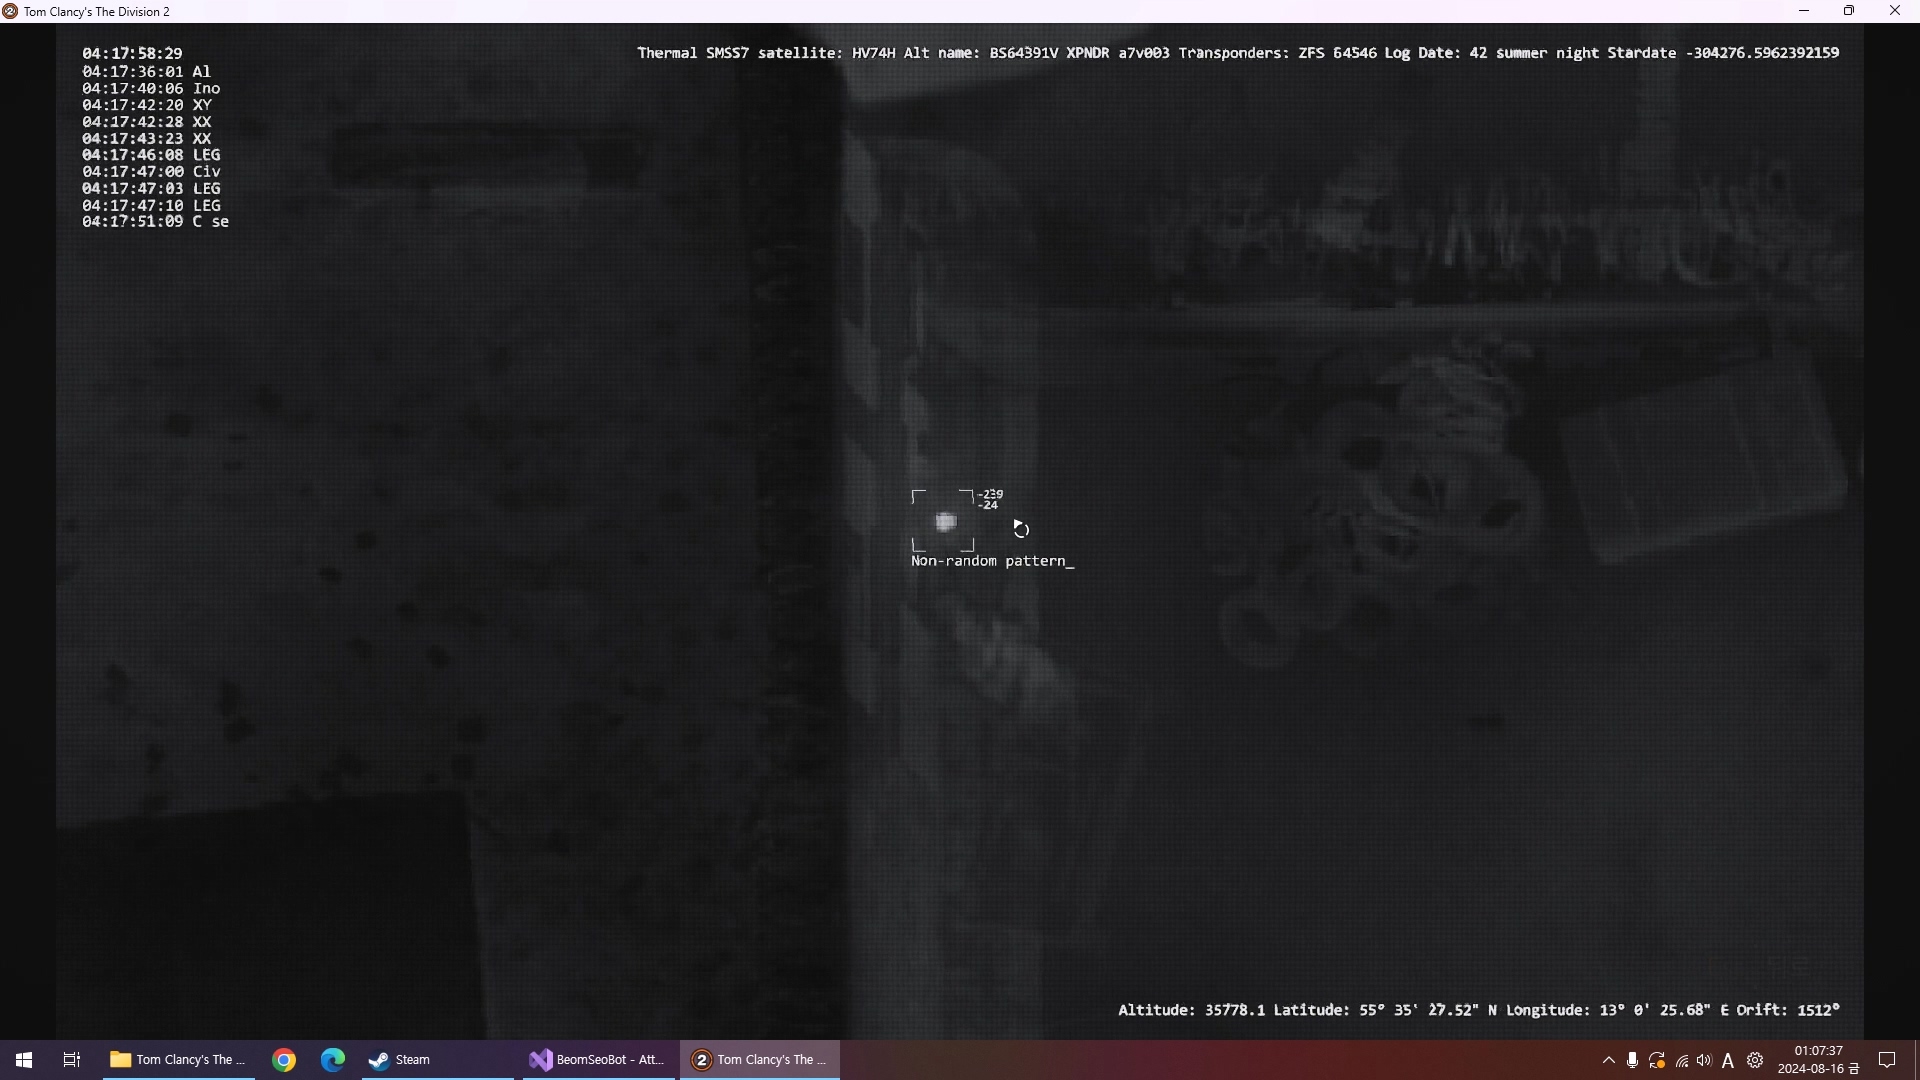Expand hidden system tray icons chevron
The height and width of the screenshot is (1080, 1920).
click(1608, 1060)
